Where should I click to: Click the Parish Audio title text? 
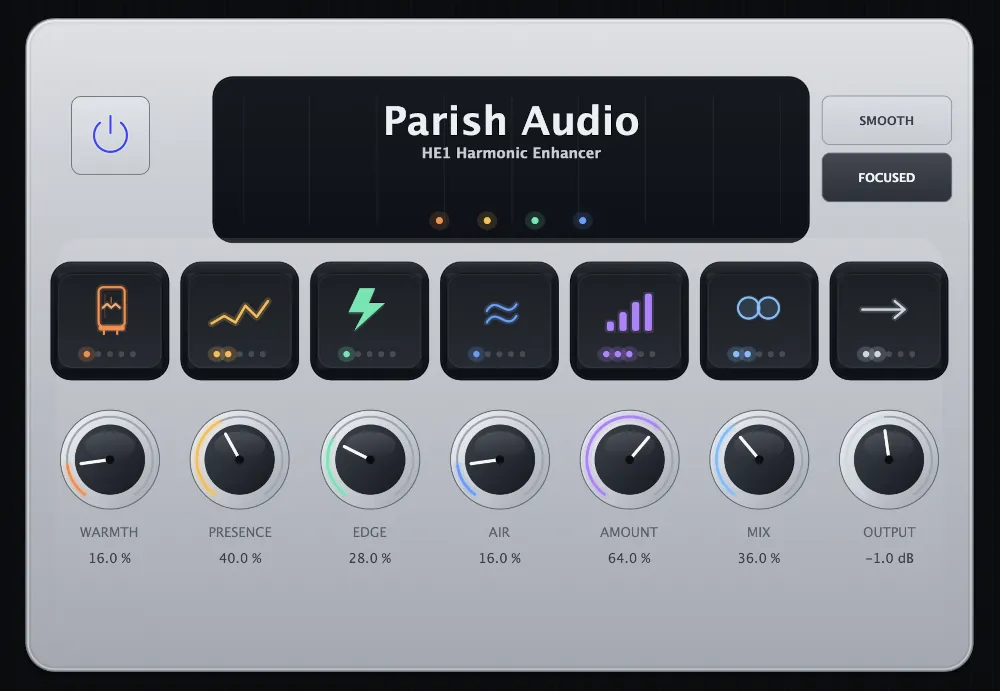(x=511, y=121)
